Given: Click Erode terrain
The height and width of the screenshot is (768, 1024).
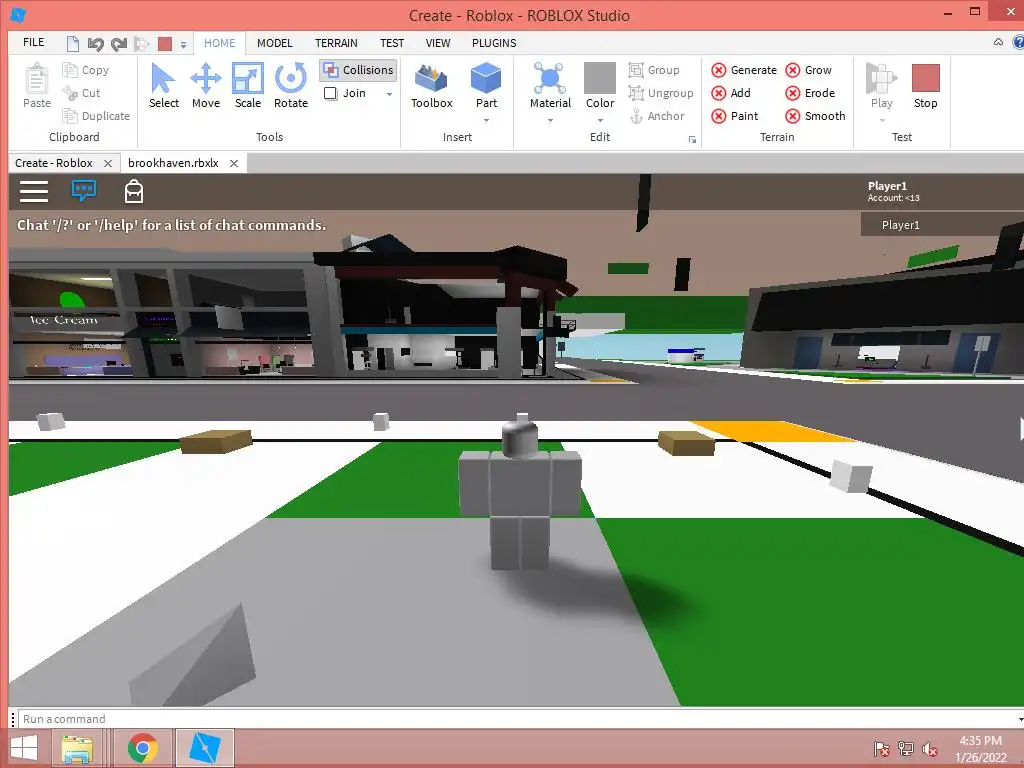Looking at the screenshot, I should (x=810, y=93).
